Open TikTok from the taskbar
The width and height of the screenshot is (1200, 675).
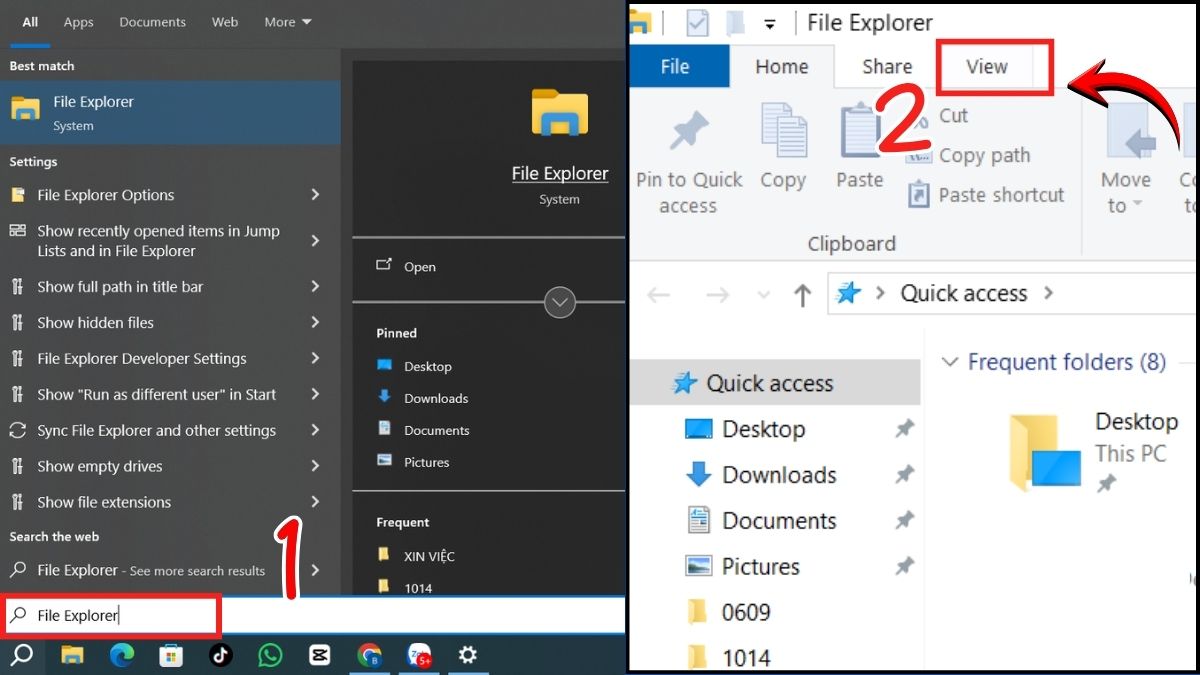point(221,655)
